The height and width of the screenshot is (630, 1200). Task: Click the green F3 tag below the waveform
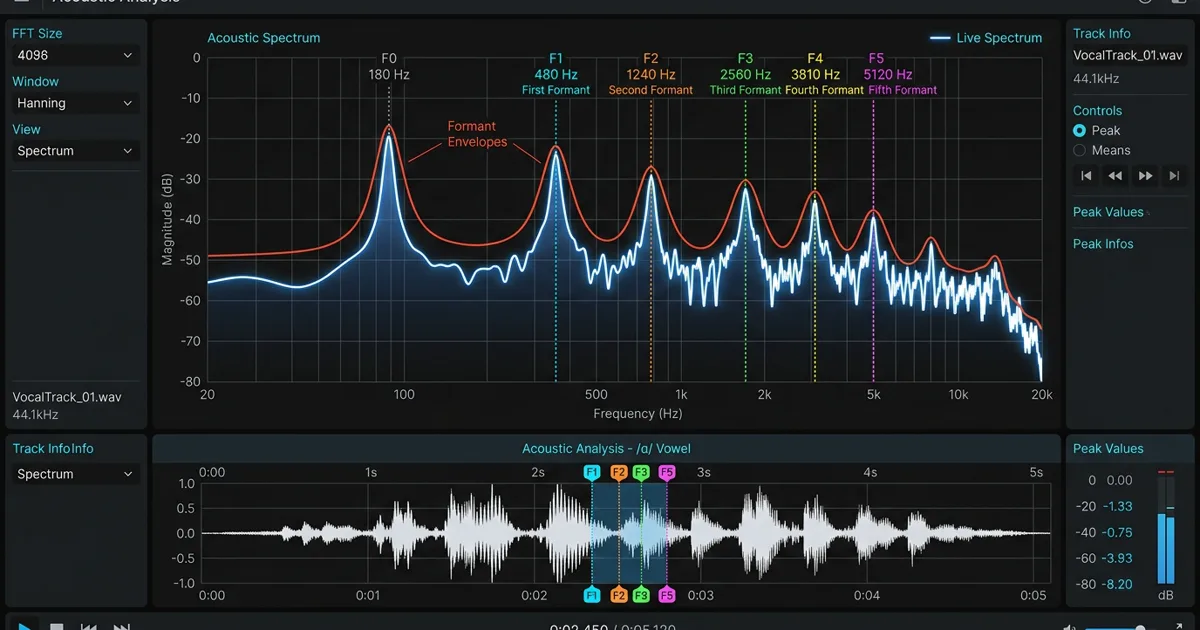click(x=641, y=595)
